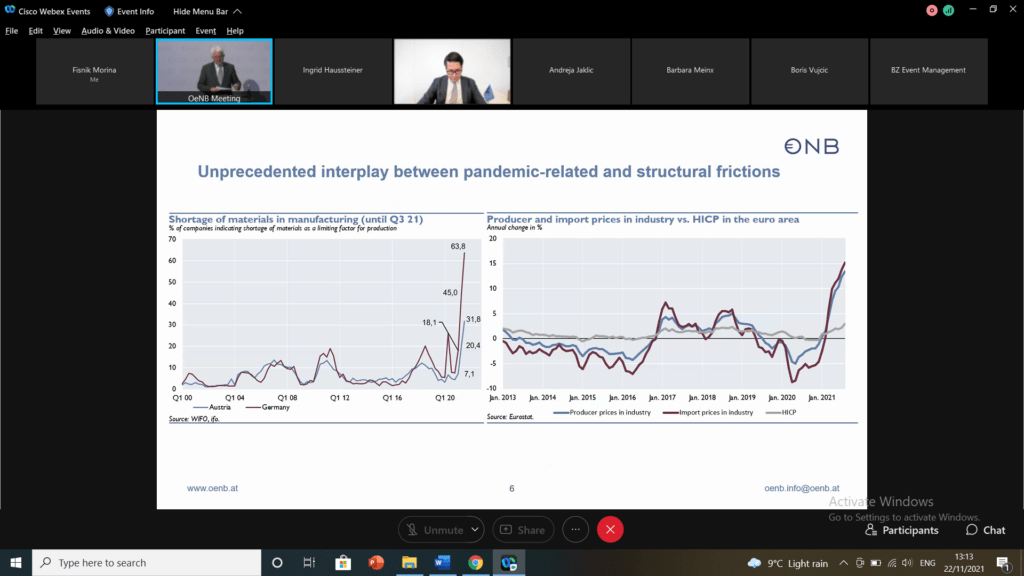Select the video of man in suit
Image resolution: width=1024 pixels, height=576 pixels.
coord(452,71)
